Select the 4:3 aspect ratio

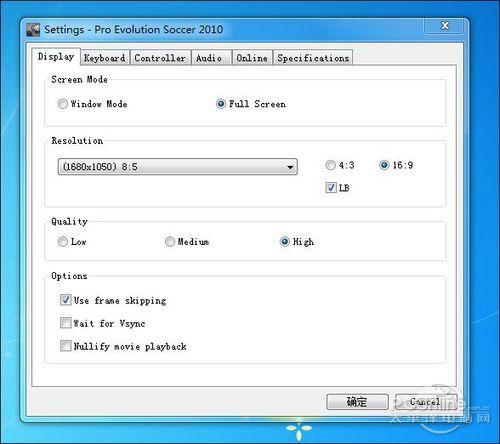coord(330,165)
